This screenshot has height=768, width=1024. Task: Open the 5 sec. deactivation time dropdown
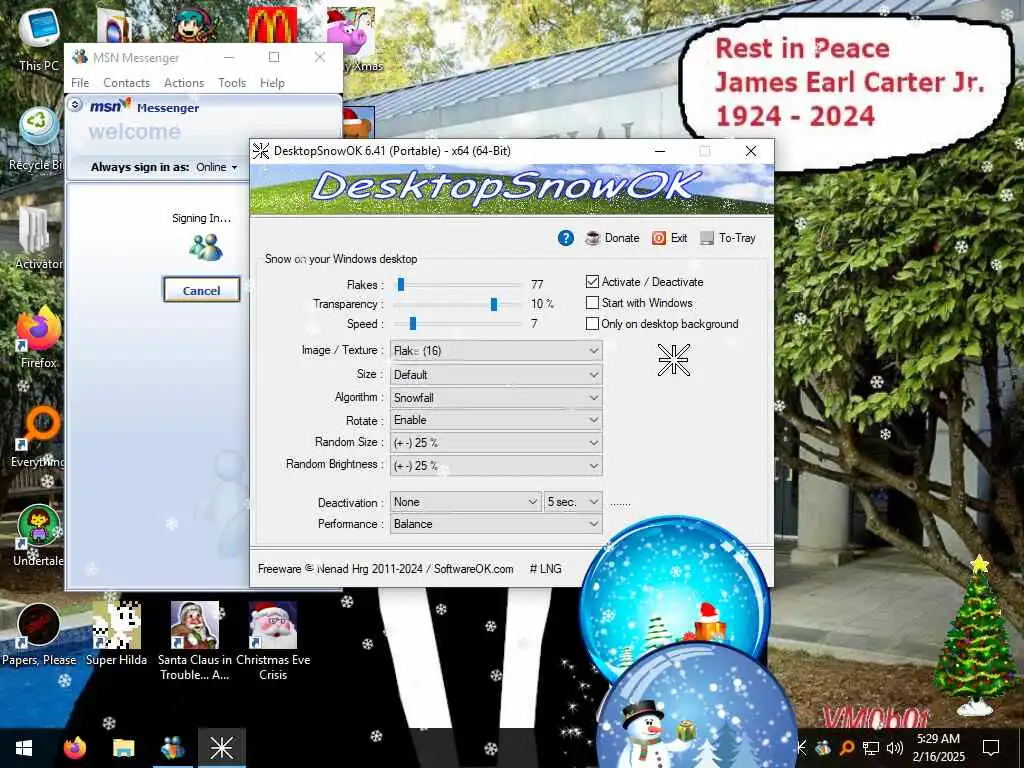pos(573,502)
